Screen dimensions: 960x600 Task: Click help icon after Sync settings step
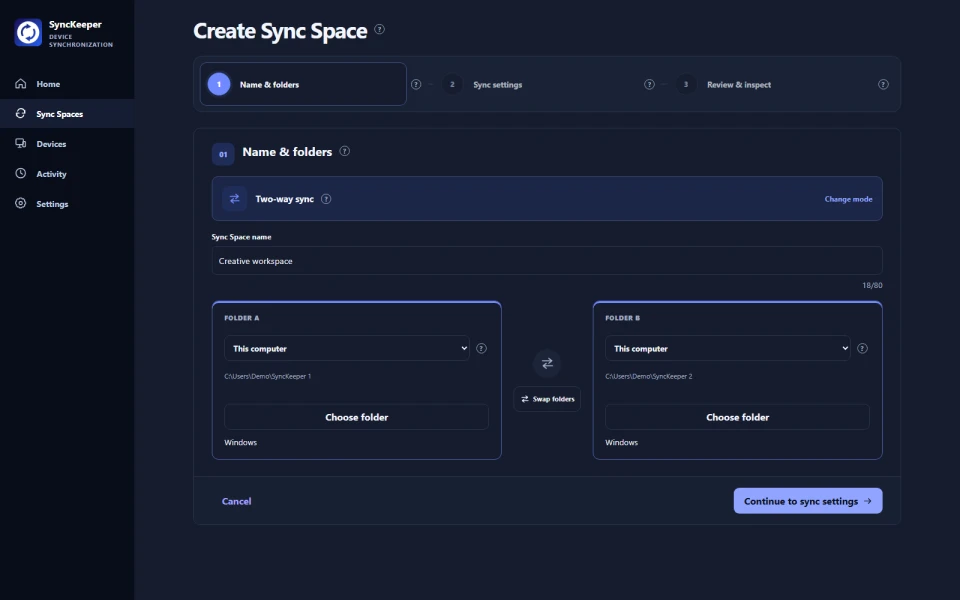tap(650, 84)
